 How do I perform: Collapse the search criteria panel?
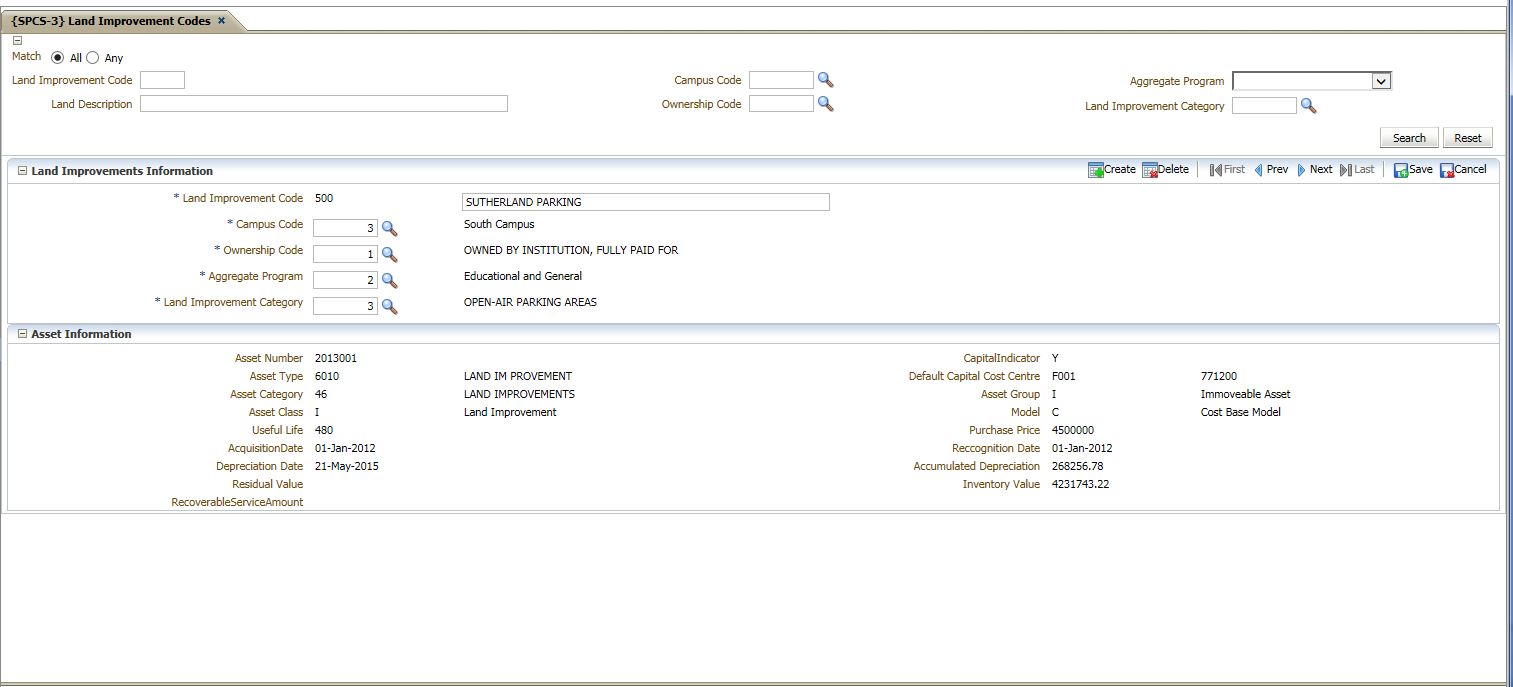pos(17,41)
